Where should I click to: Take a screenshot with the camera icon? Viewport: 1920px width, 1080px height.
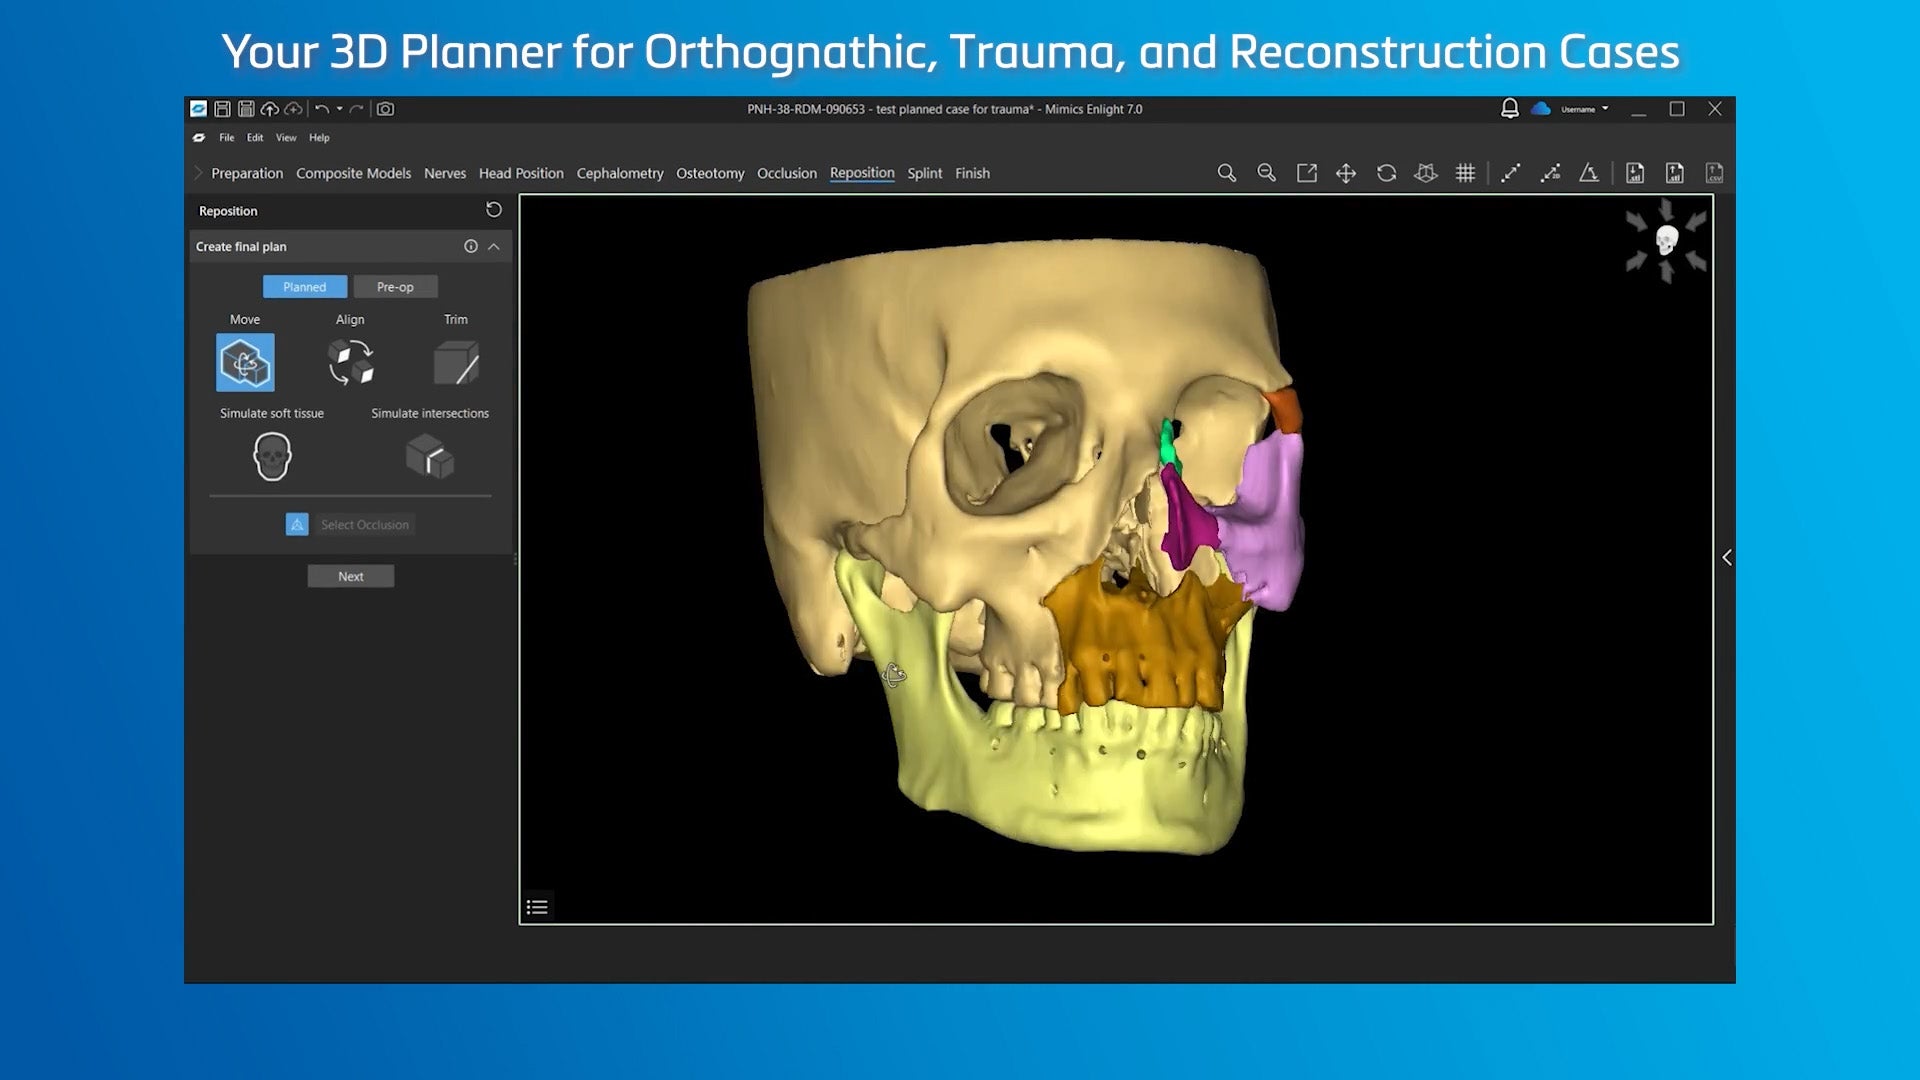[x=385, y=109]
